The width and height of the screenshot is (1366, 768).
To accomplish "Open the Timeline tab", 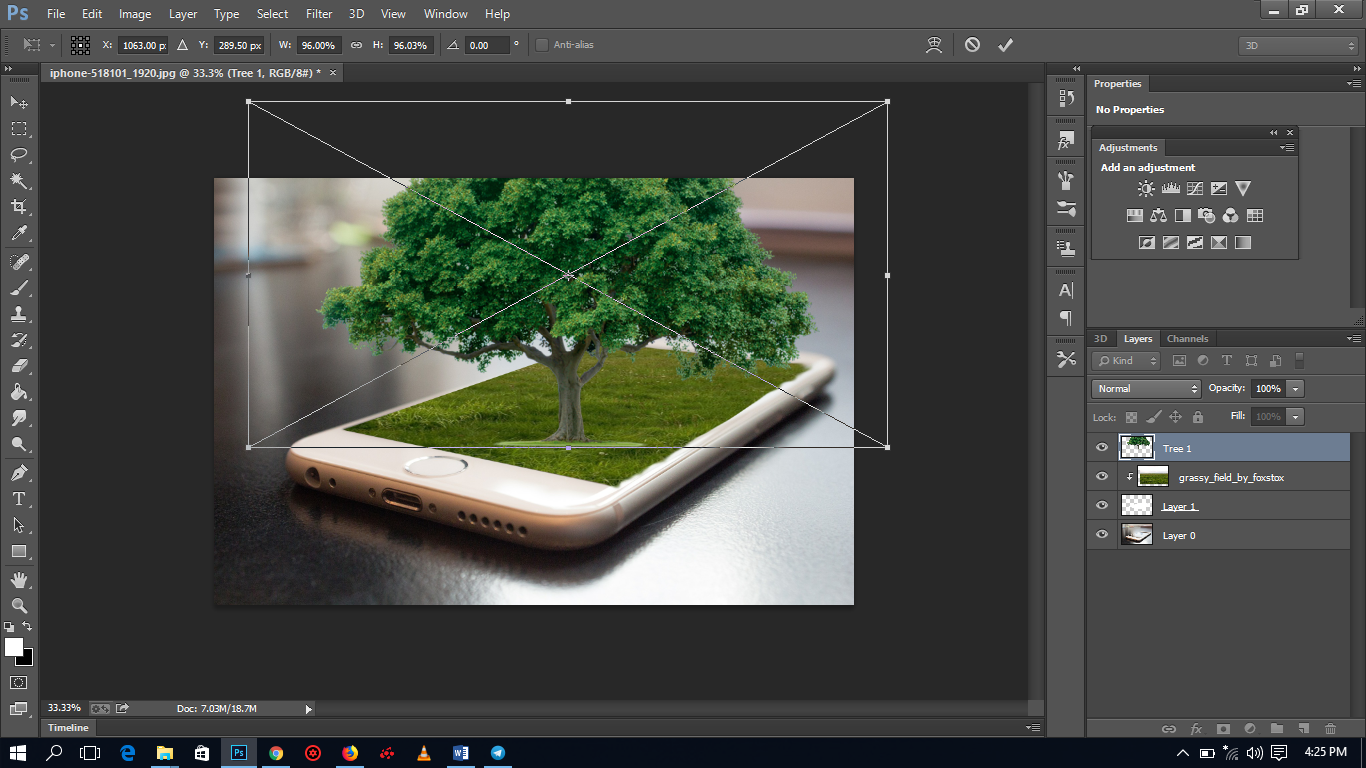I will (68, 728).
